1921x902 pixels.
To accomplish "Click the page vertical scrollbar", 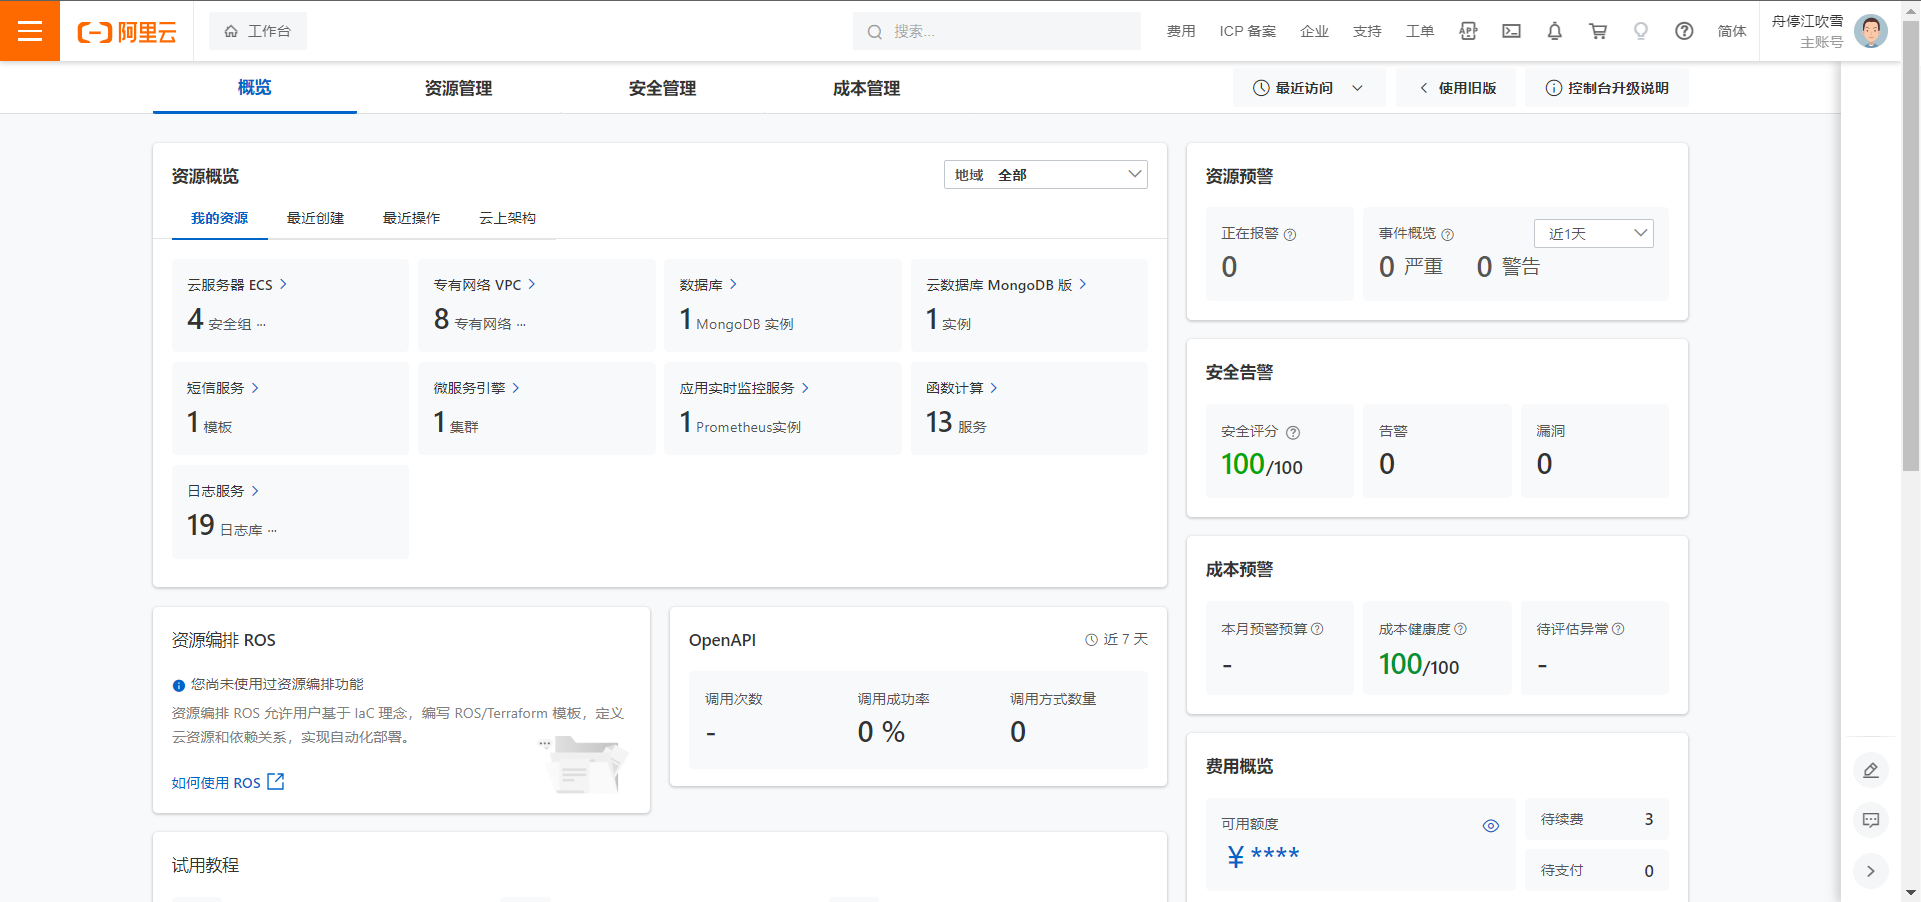I will click(1911, 245).
